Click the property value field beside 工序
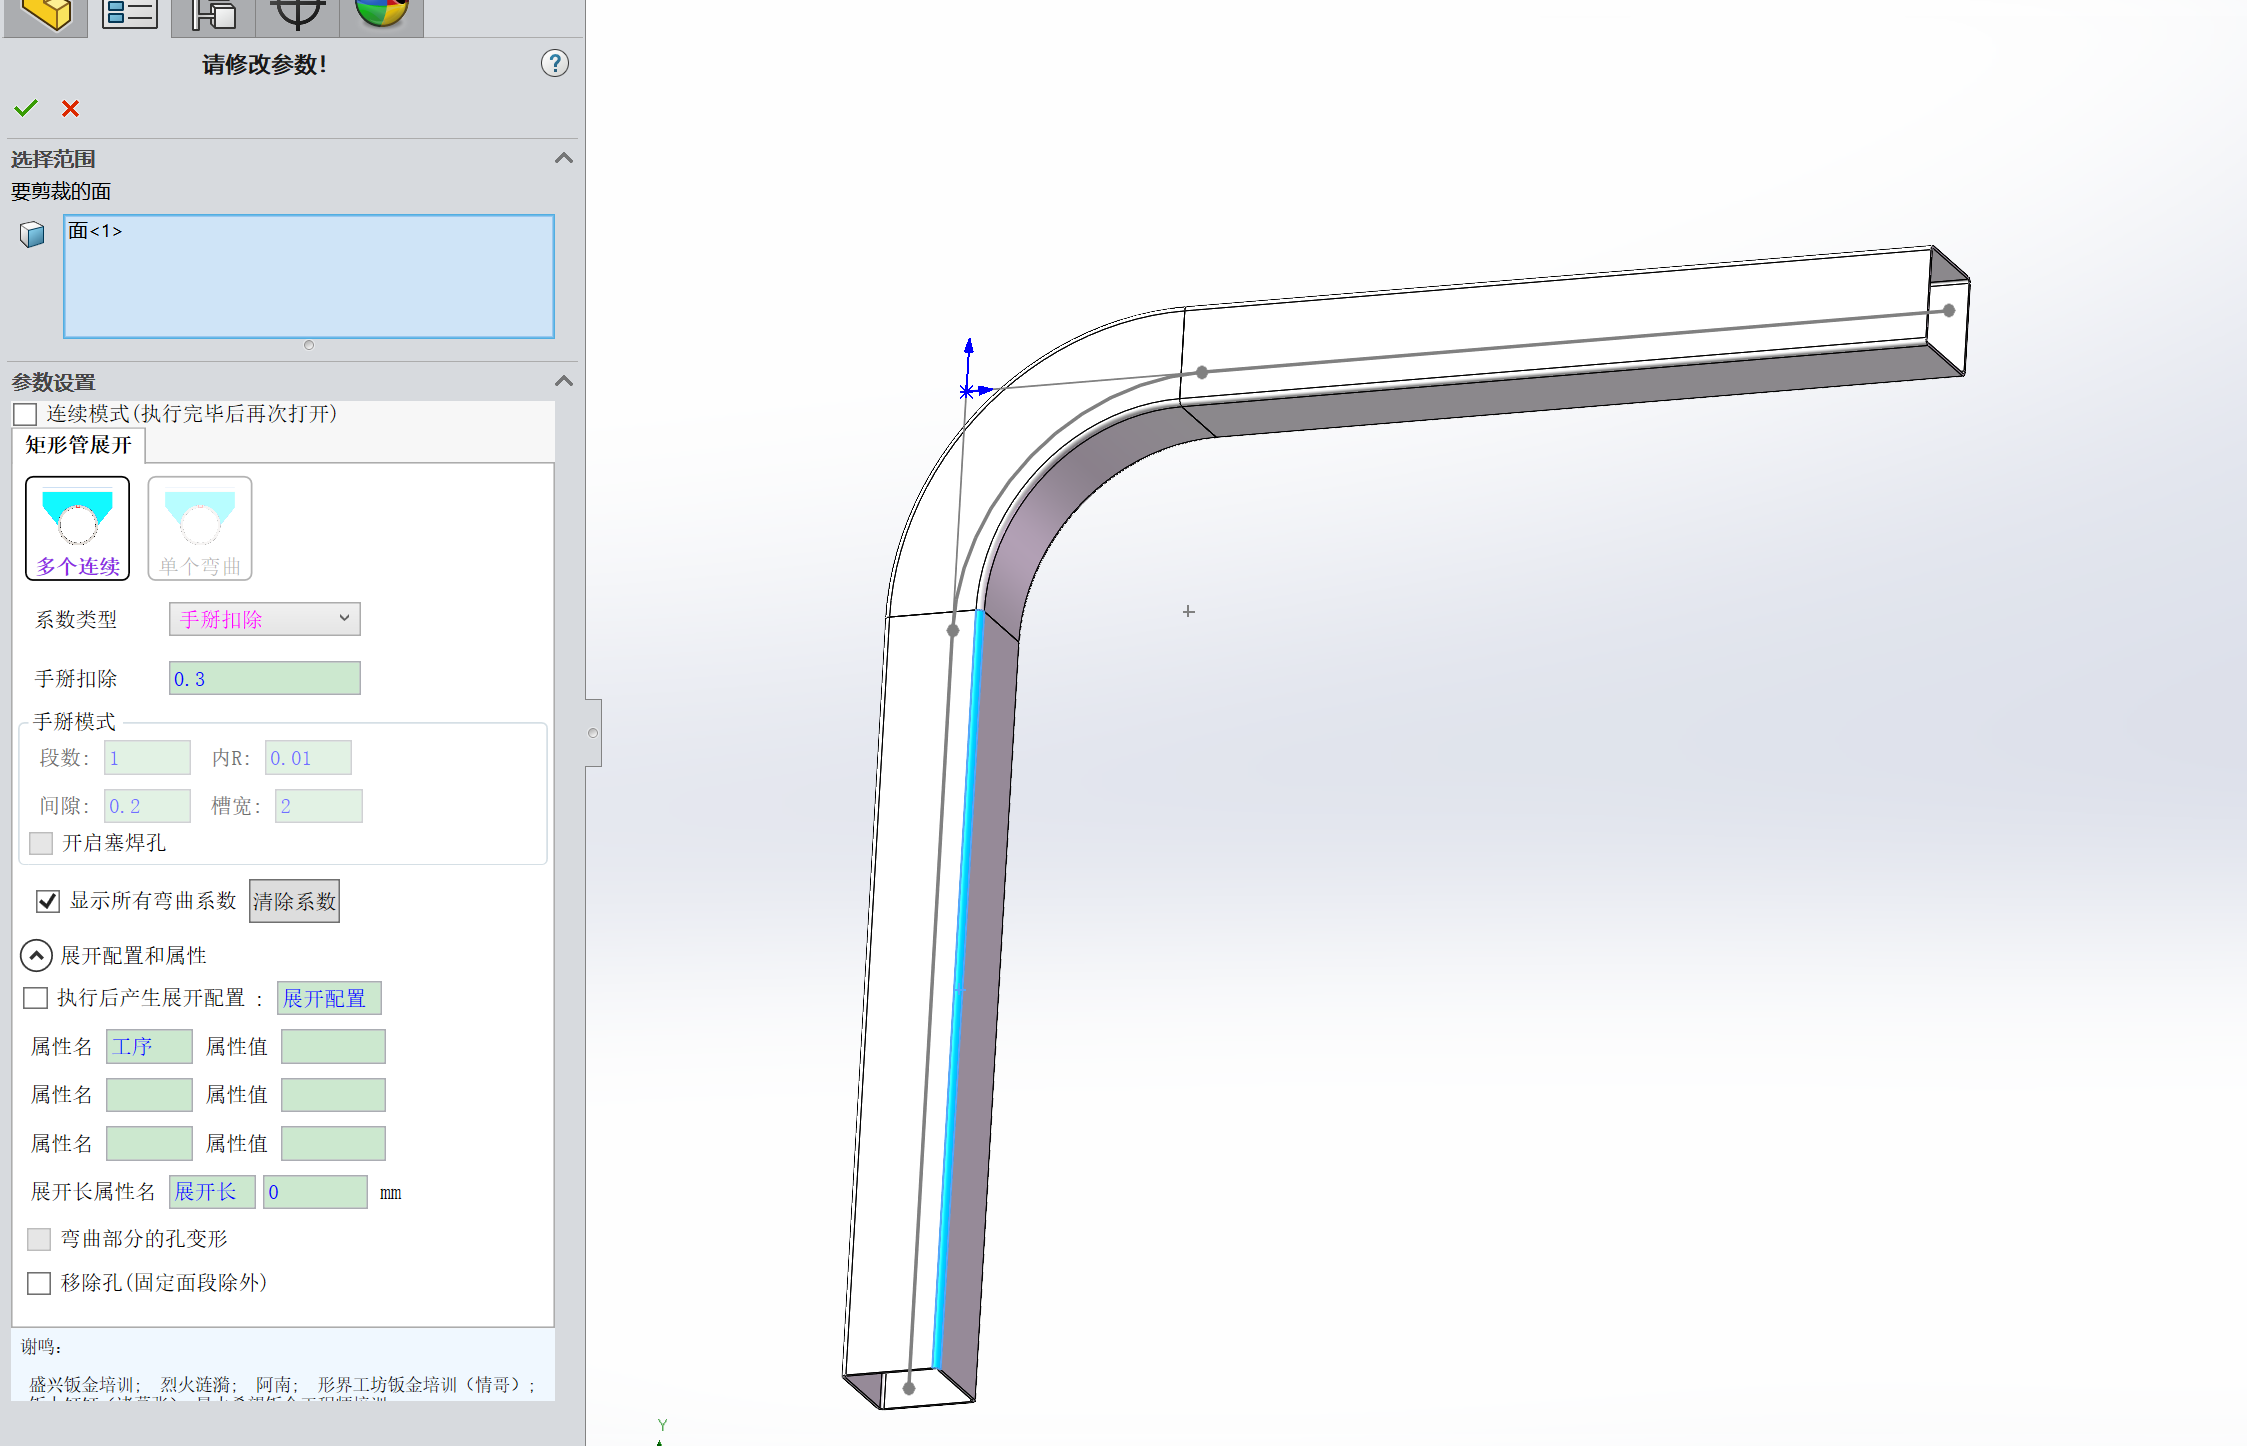The width and height of the screenshot is (2247, 1446). (333, 1046)
